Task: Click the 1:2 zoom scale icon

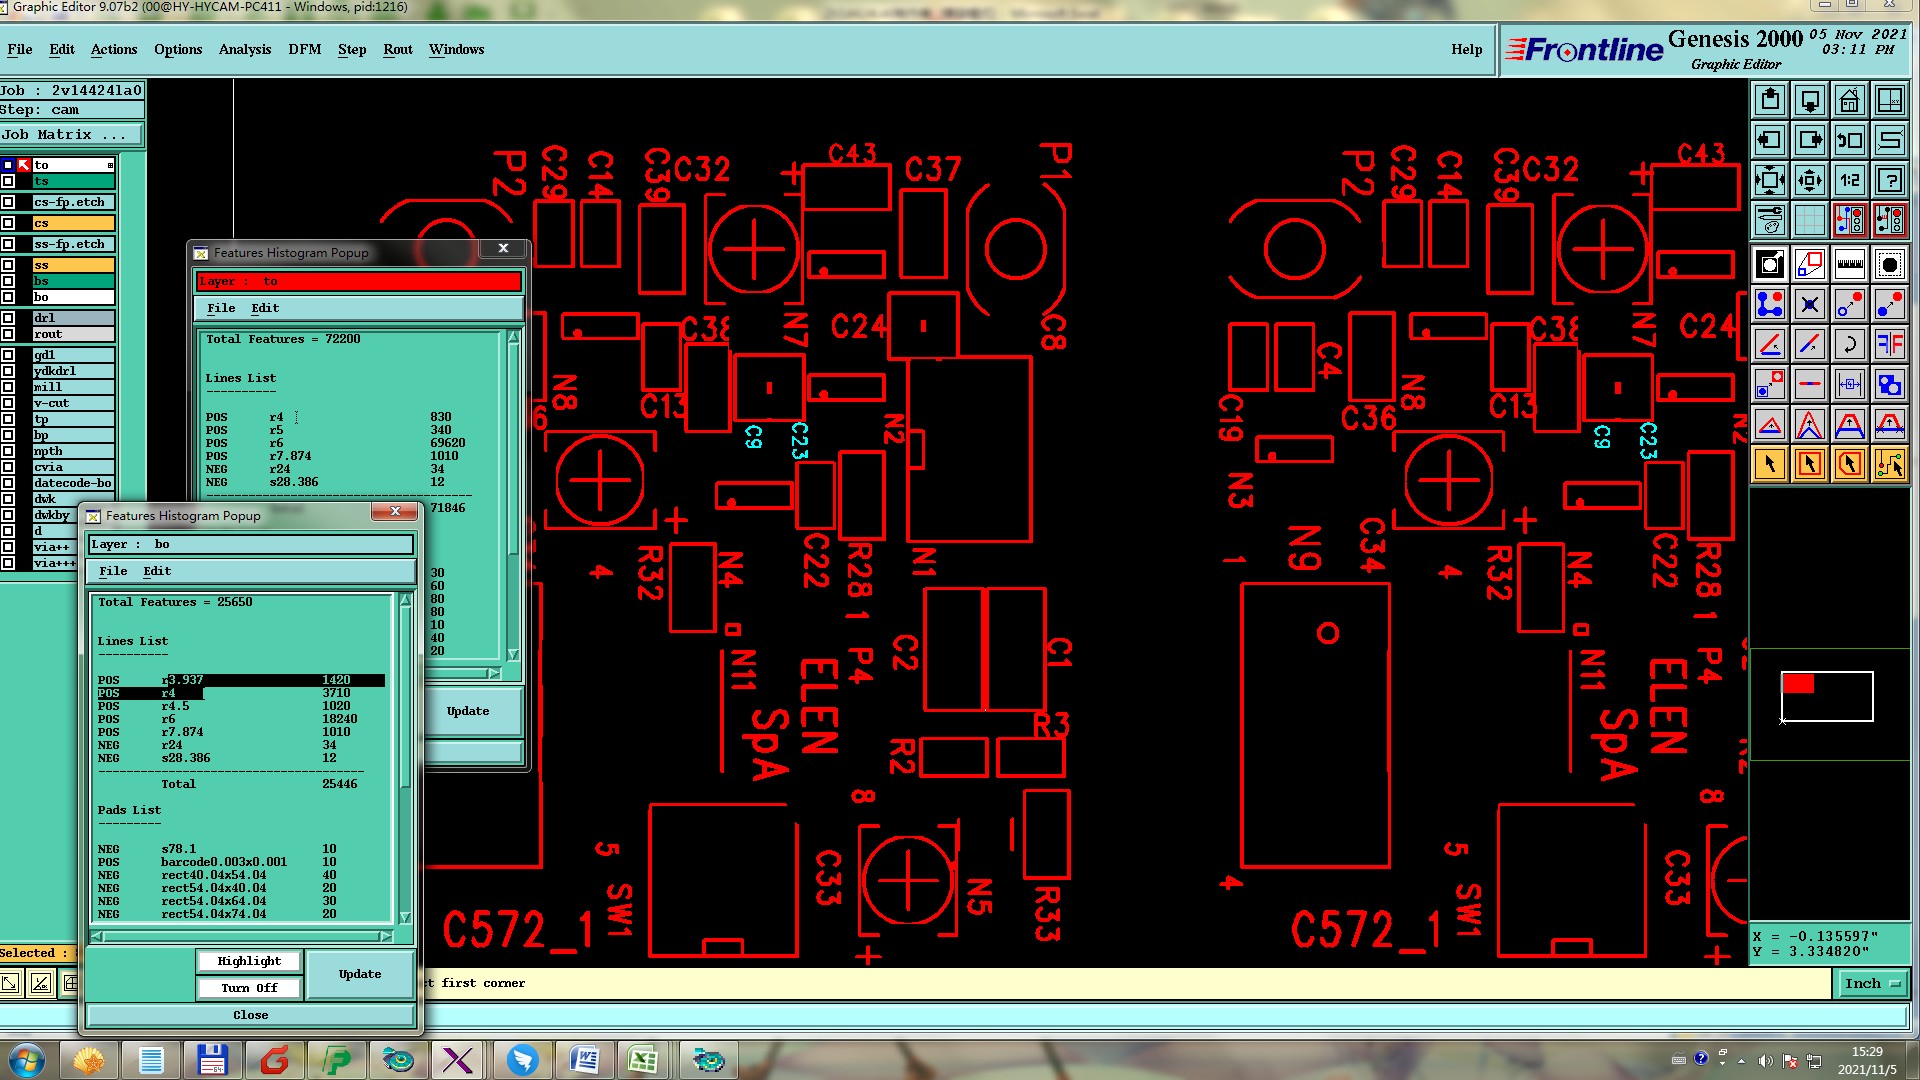Action: point(1849,180)
